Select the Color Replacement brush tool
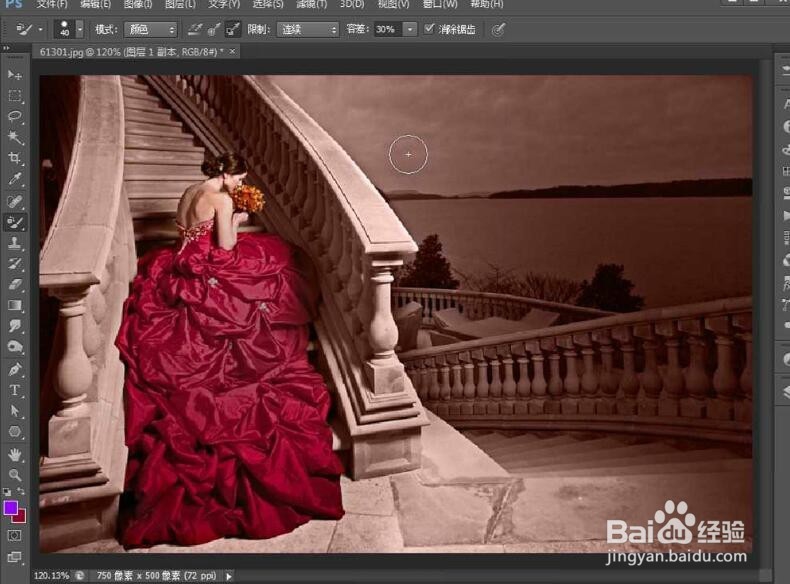790x584 pixels. pyautogui.click(x=15, y=222)
